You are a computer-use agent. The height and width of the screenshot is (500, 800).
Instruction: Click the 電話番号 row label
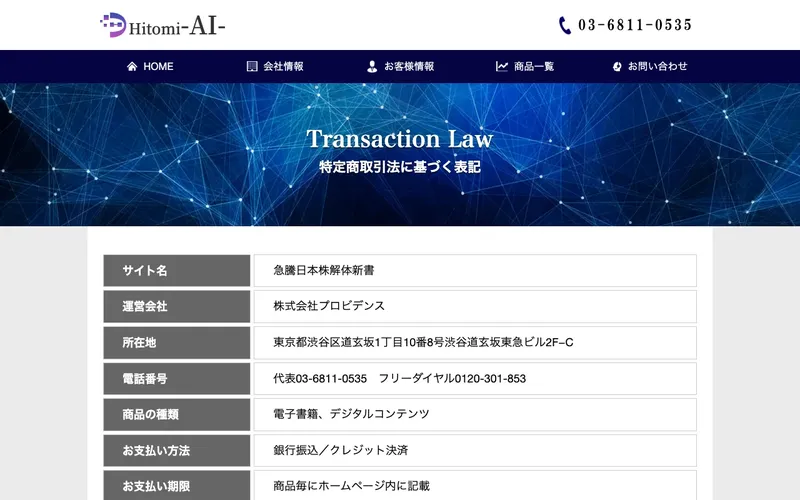coord(177,379)
